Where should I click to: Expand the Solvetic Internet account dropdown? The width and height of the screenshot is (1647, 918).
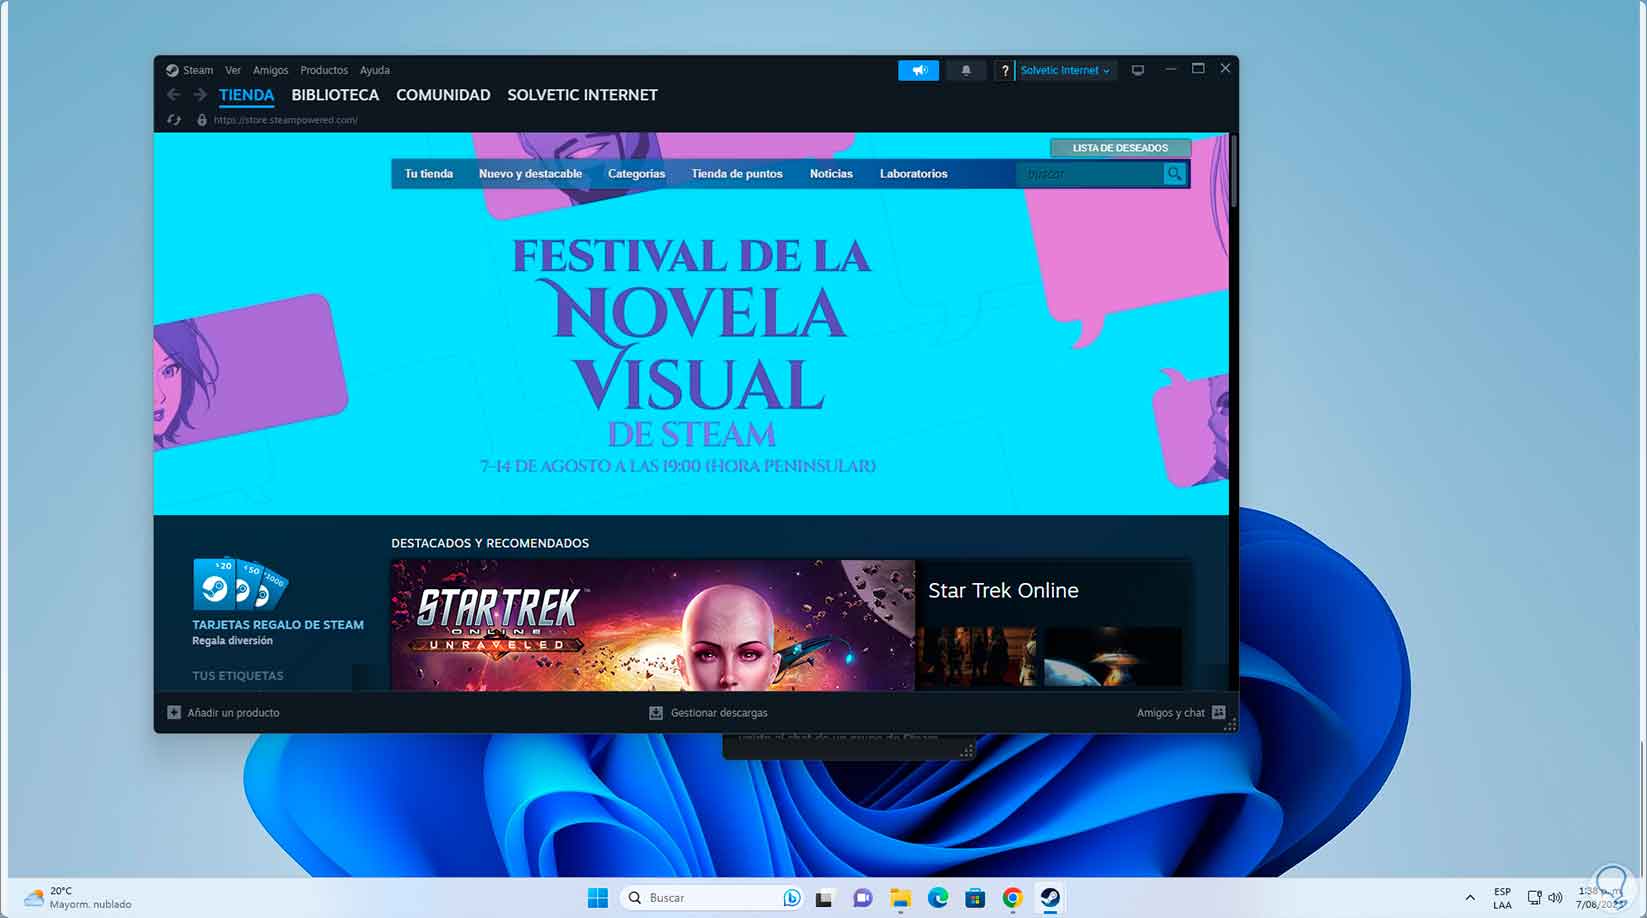pos(1065,70)
